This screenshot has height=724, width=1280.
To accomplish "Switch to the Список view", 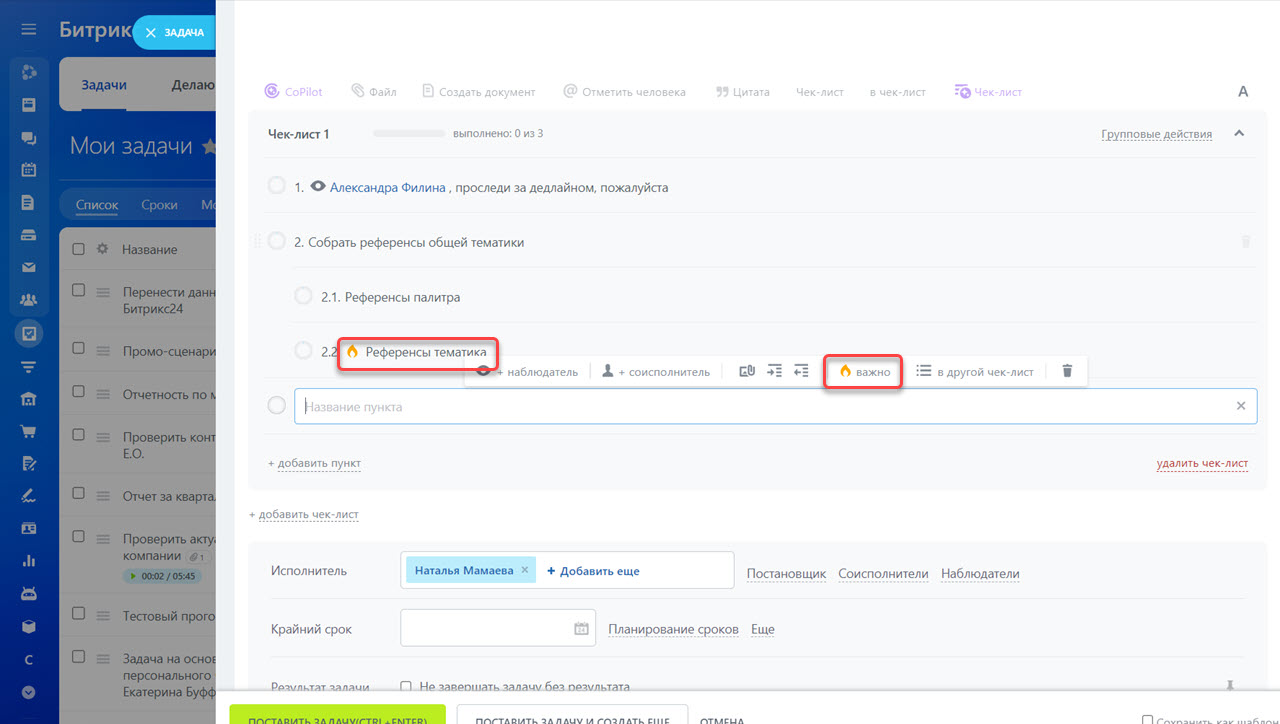I will pos(97,205).
